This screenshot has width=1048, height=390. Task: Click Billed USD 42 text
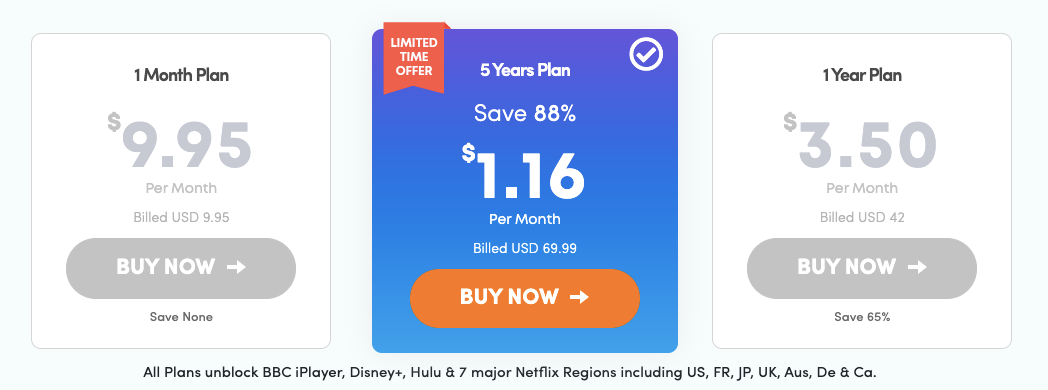pos(862,218)
